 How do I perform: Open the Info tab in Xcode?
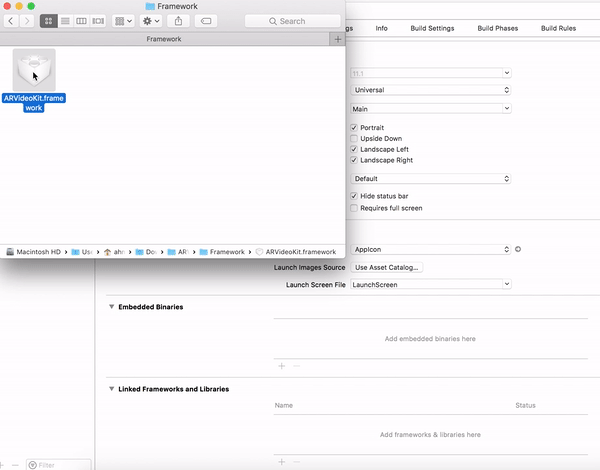tap(382, 28)
